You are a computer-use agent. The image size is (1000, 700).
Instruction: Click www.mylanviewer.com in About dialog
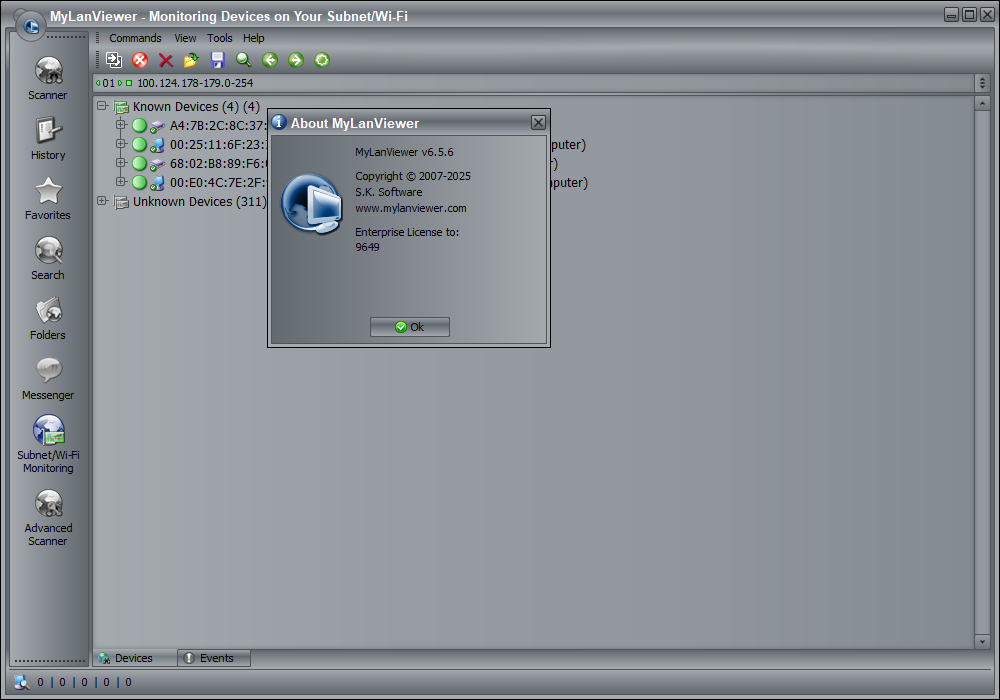pos(411,208)
